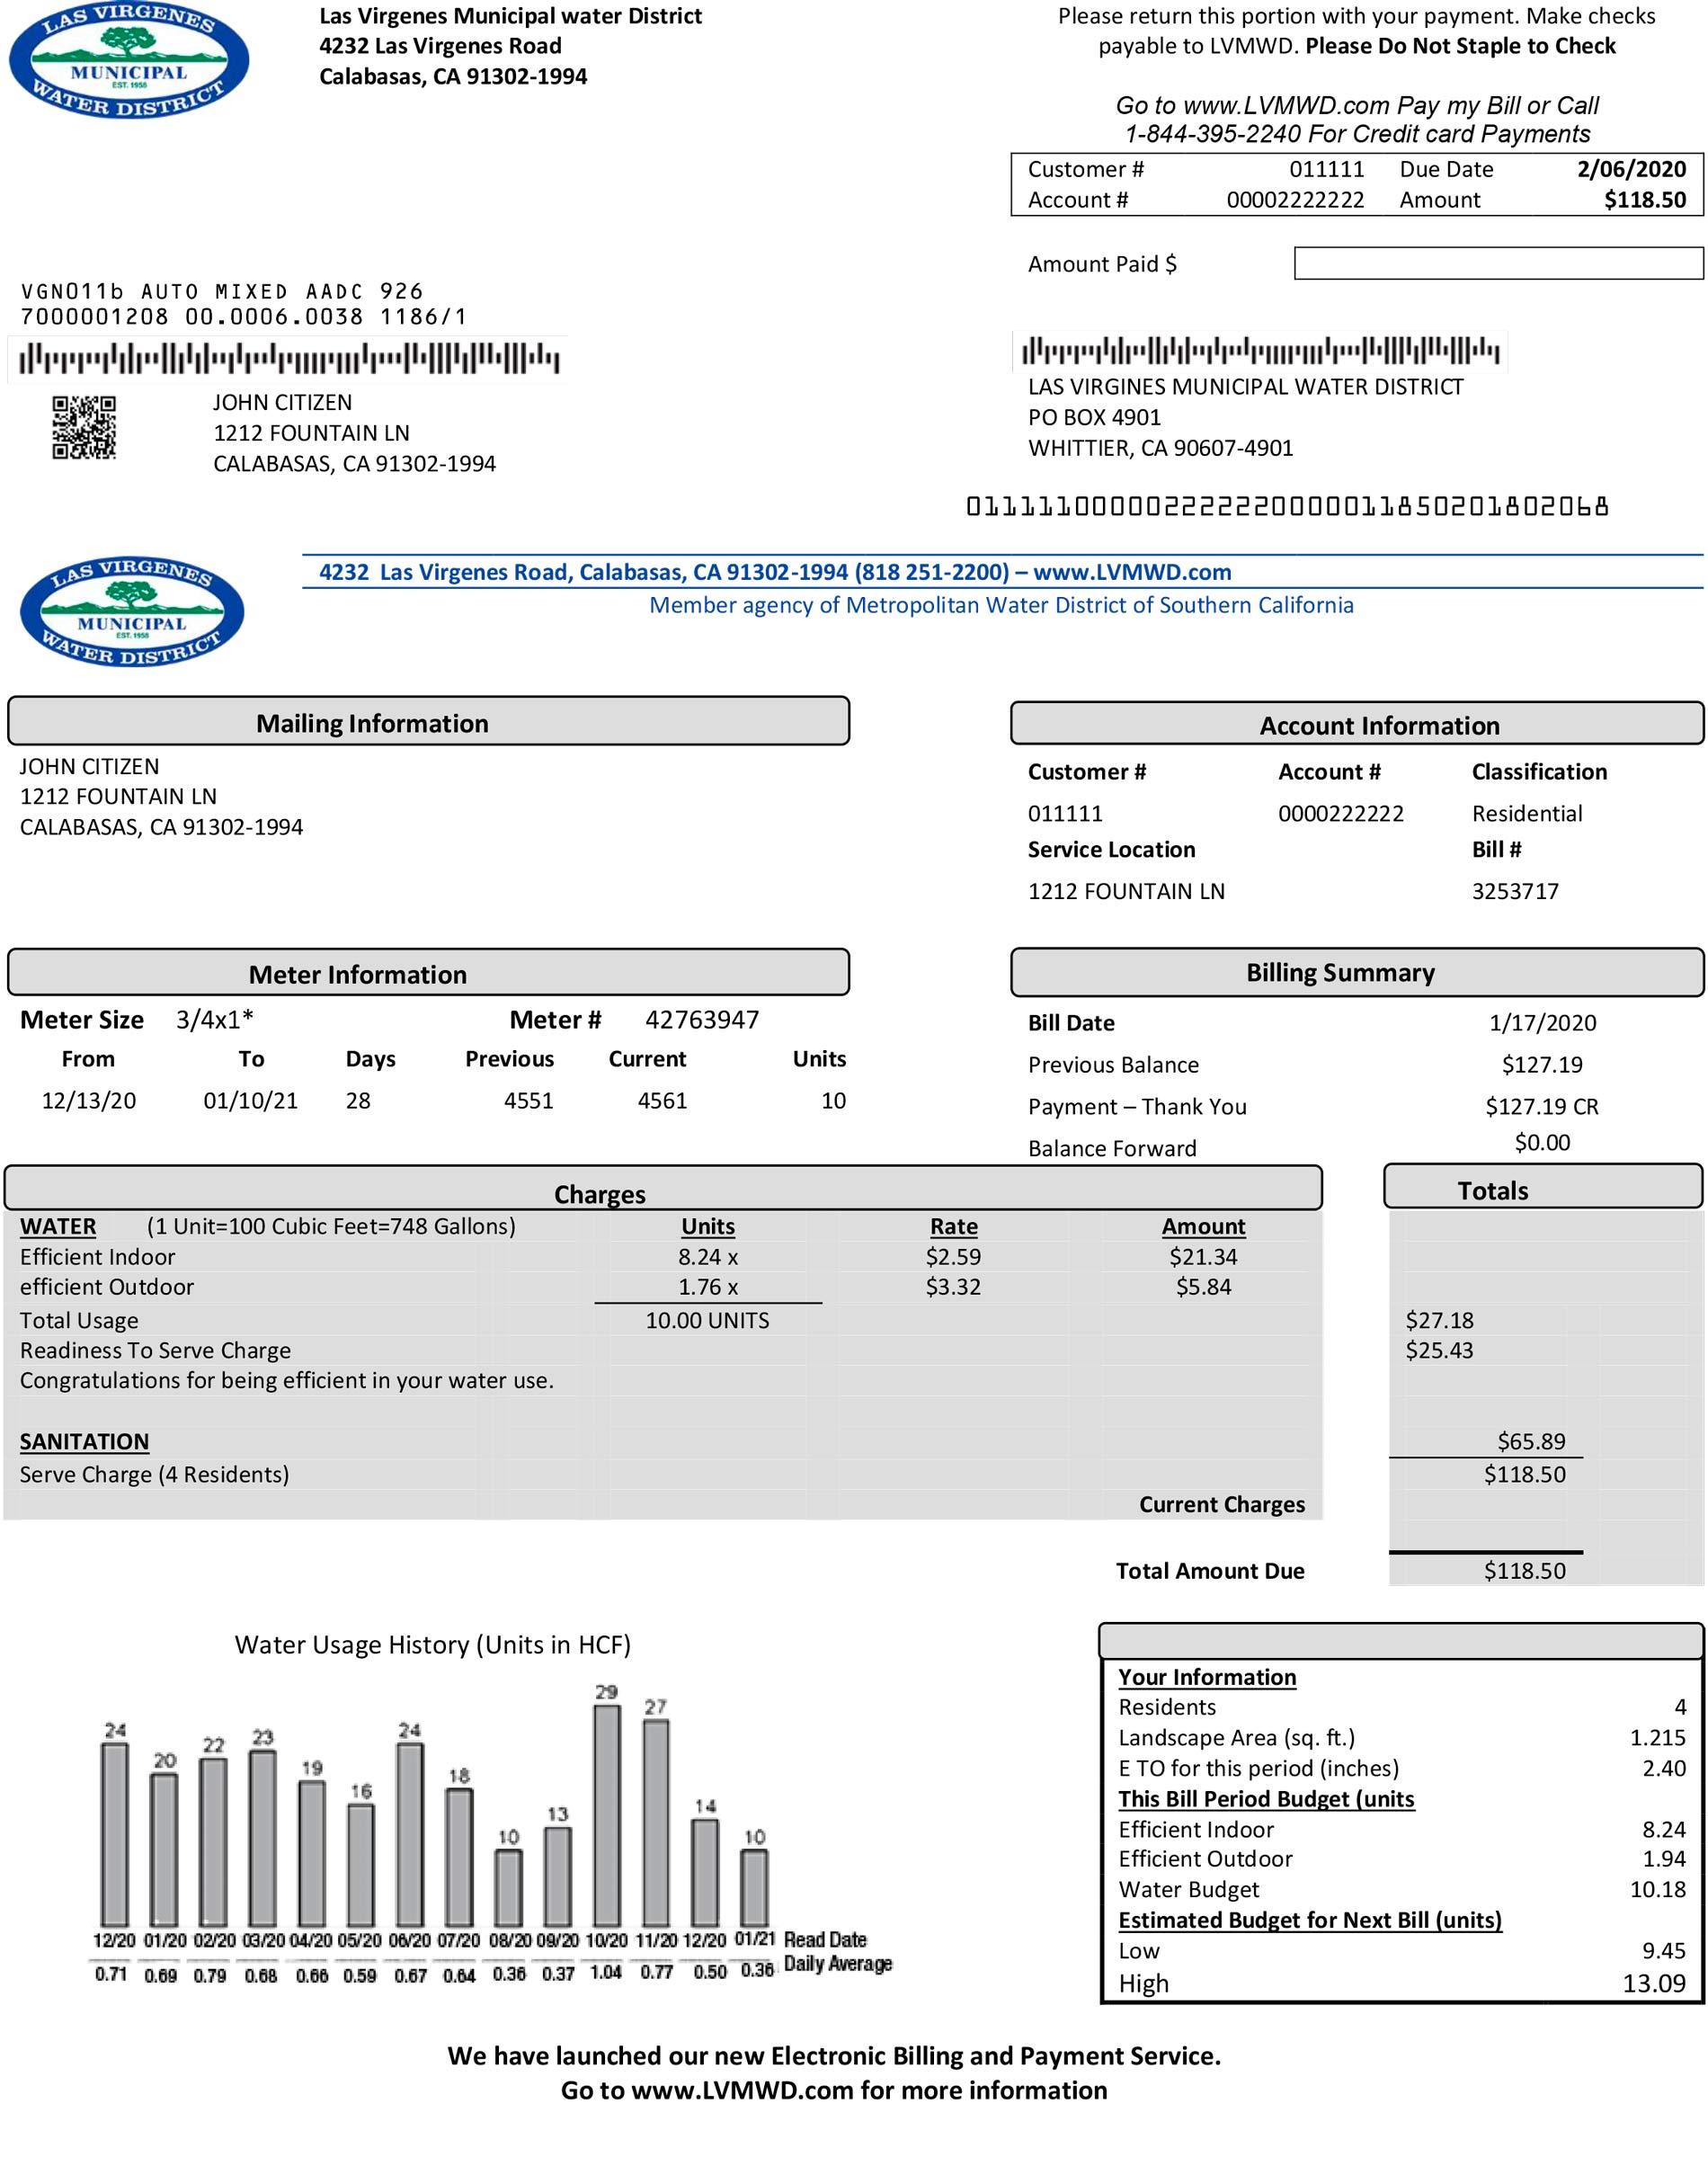
Task: Click the barcode above the Whittier remittance address
Action: pos(1259,351)
